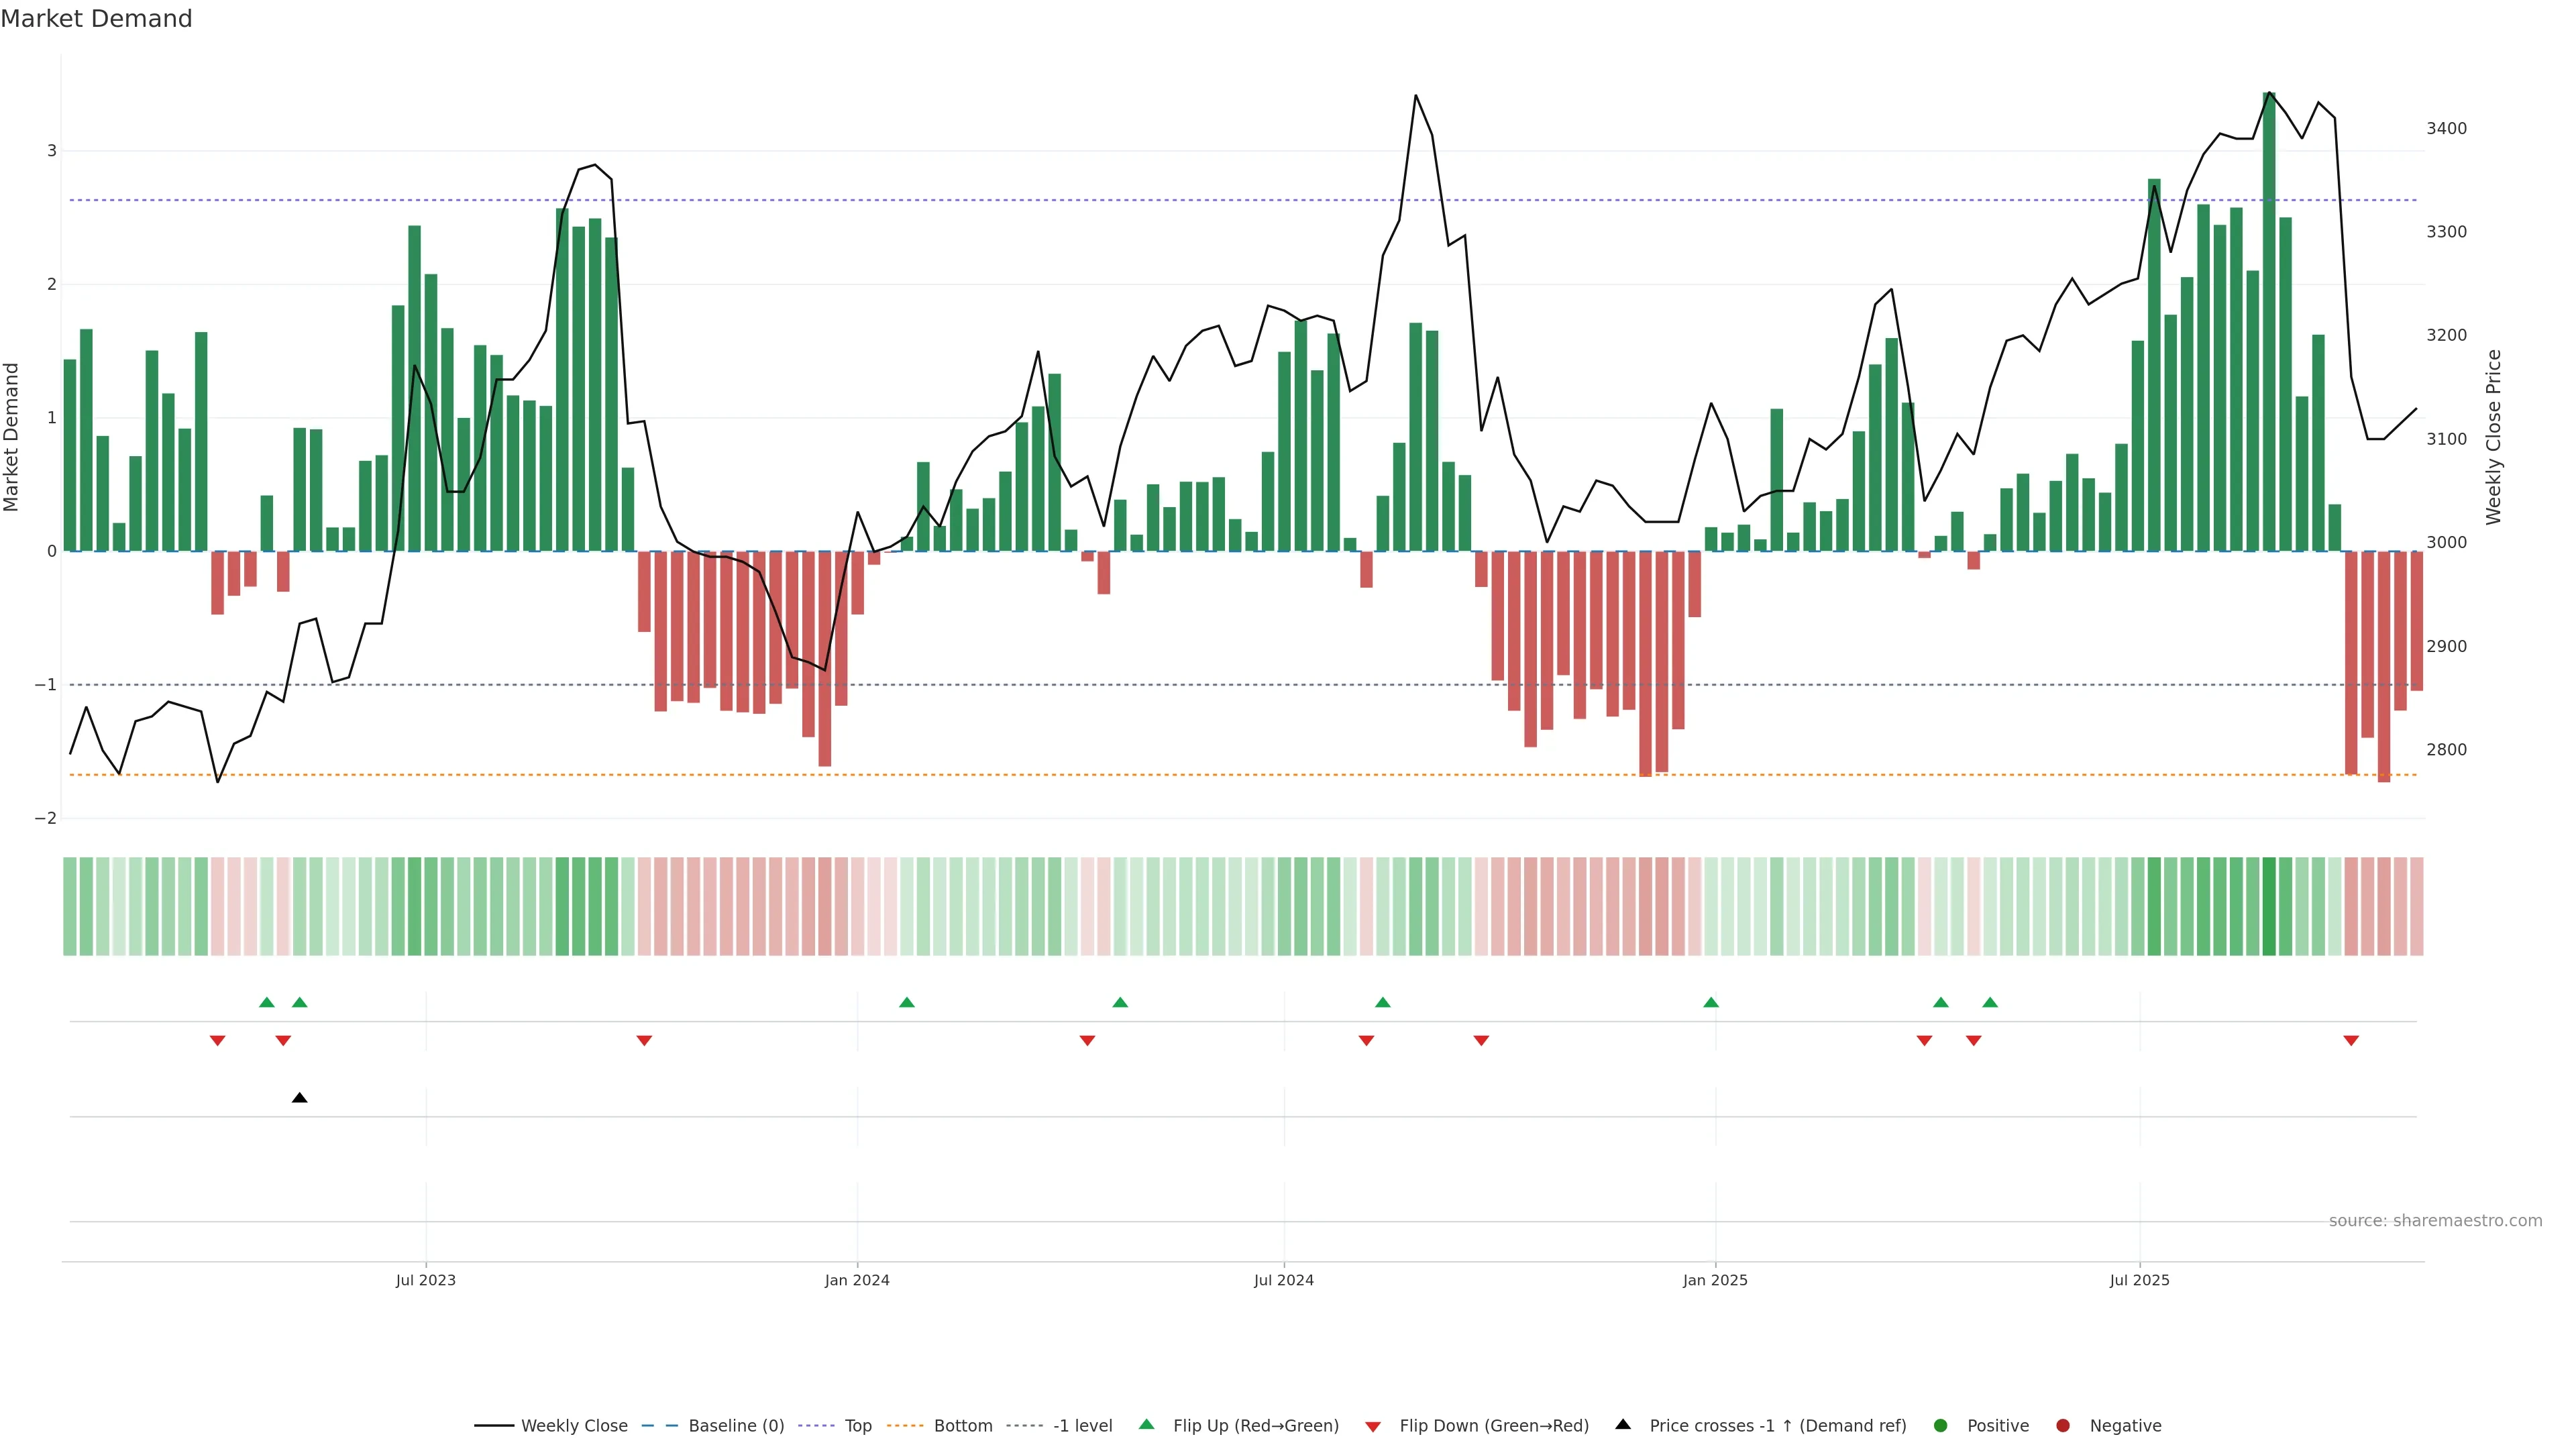
Task: Click the Jul 2025 axis label
Action: [2139, 1280]
